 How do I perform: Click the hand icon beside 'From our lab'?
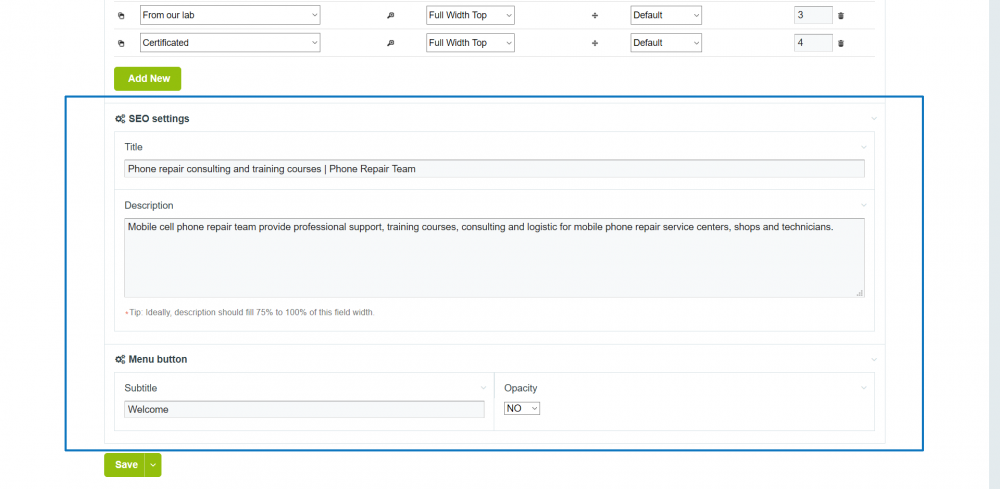tap(122, 16)
